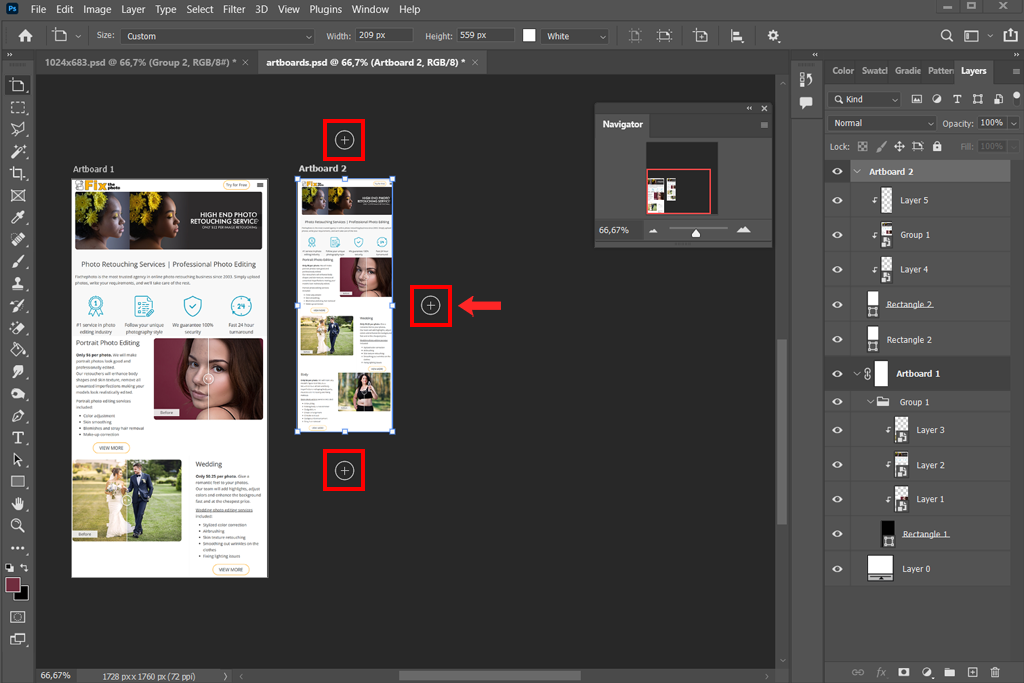Image resolution: width=1024 pixels, height=683 pixels.
Task: Select the Zoom tool
Action: 18,526
